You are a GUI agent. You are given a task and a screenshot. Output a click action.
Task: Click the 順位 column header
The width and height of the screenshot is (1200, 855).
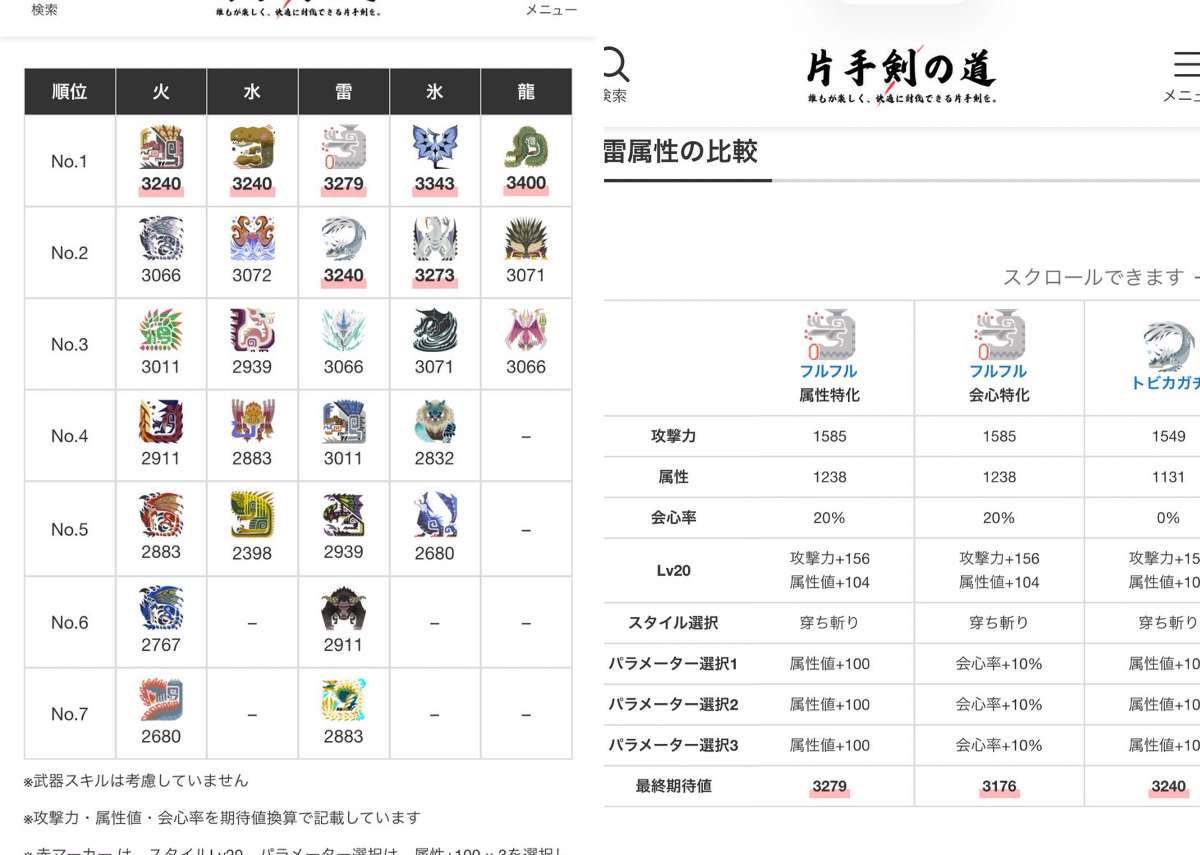[70, 92]
